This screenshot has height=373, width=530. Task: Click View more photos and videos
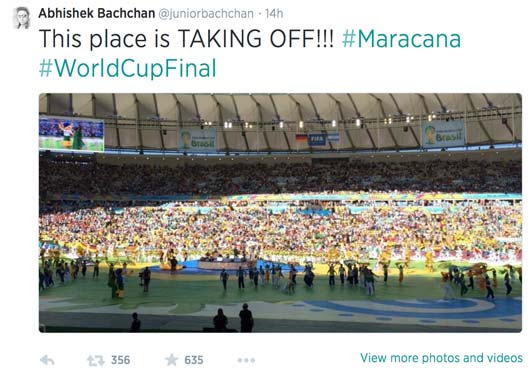pos(441,358)
